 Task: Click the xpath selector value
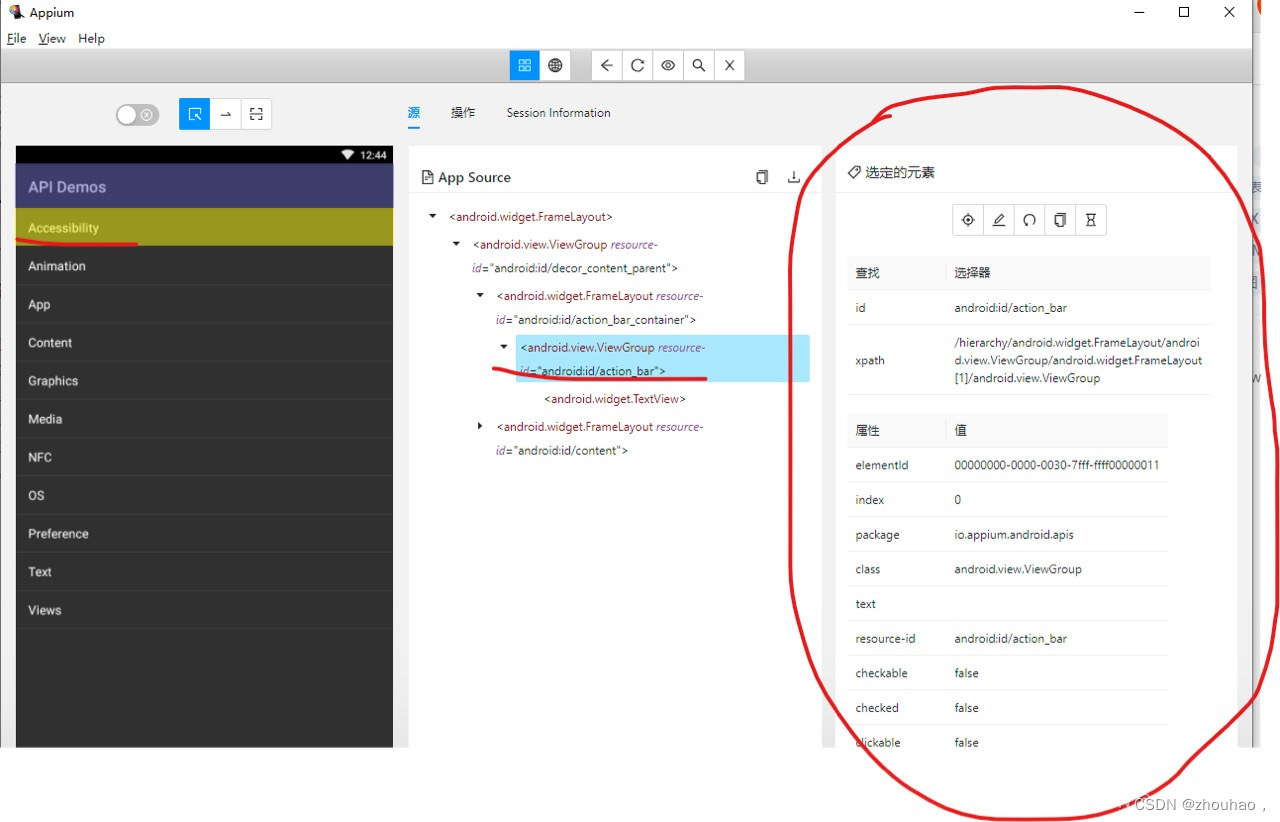1078,360
